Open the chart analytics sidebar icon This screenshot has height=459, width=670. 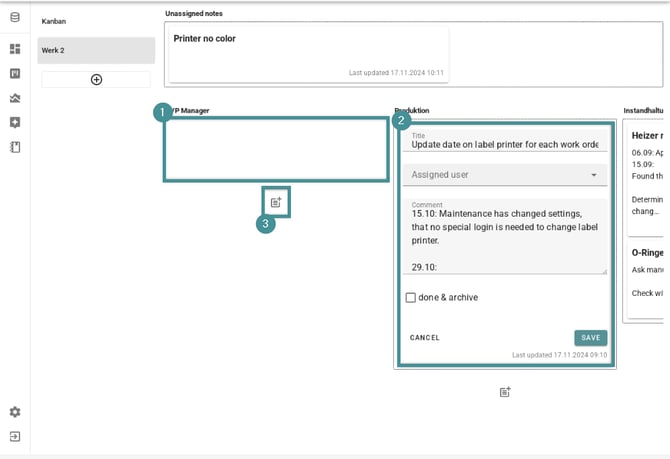tap(15, 98)
